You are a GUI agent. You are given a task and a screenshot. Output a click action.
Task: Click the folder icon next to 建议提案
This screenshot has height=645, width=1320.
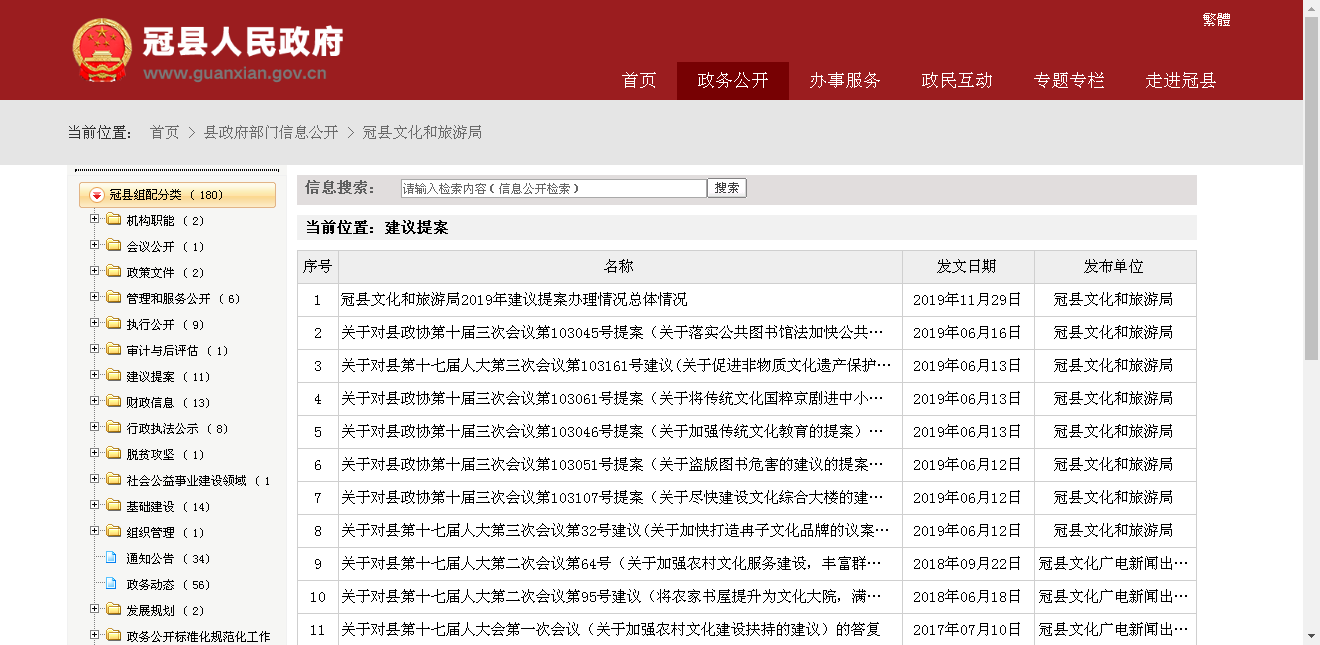113,376
